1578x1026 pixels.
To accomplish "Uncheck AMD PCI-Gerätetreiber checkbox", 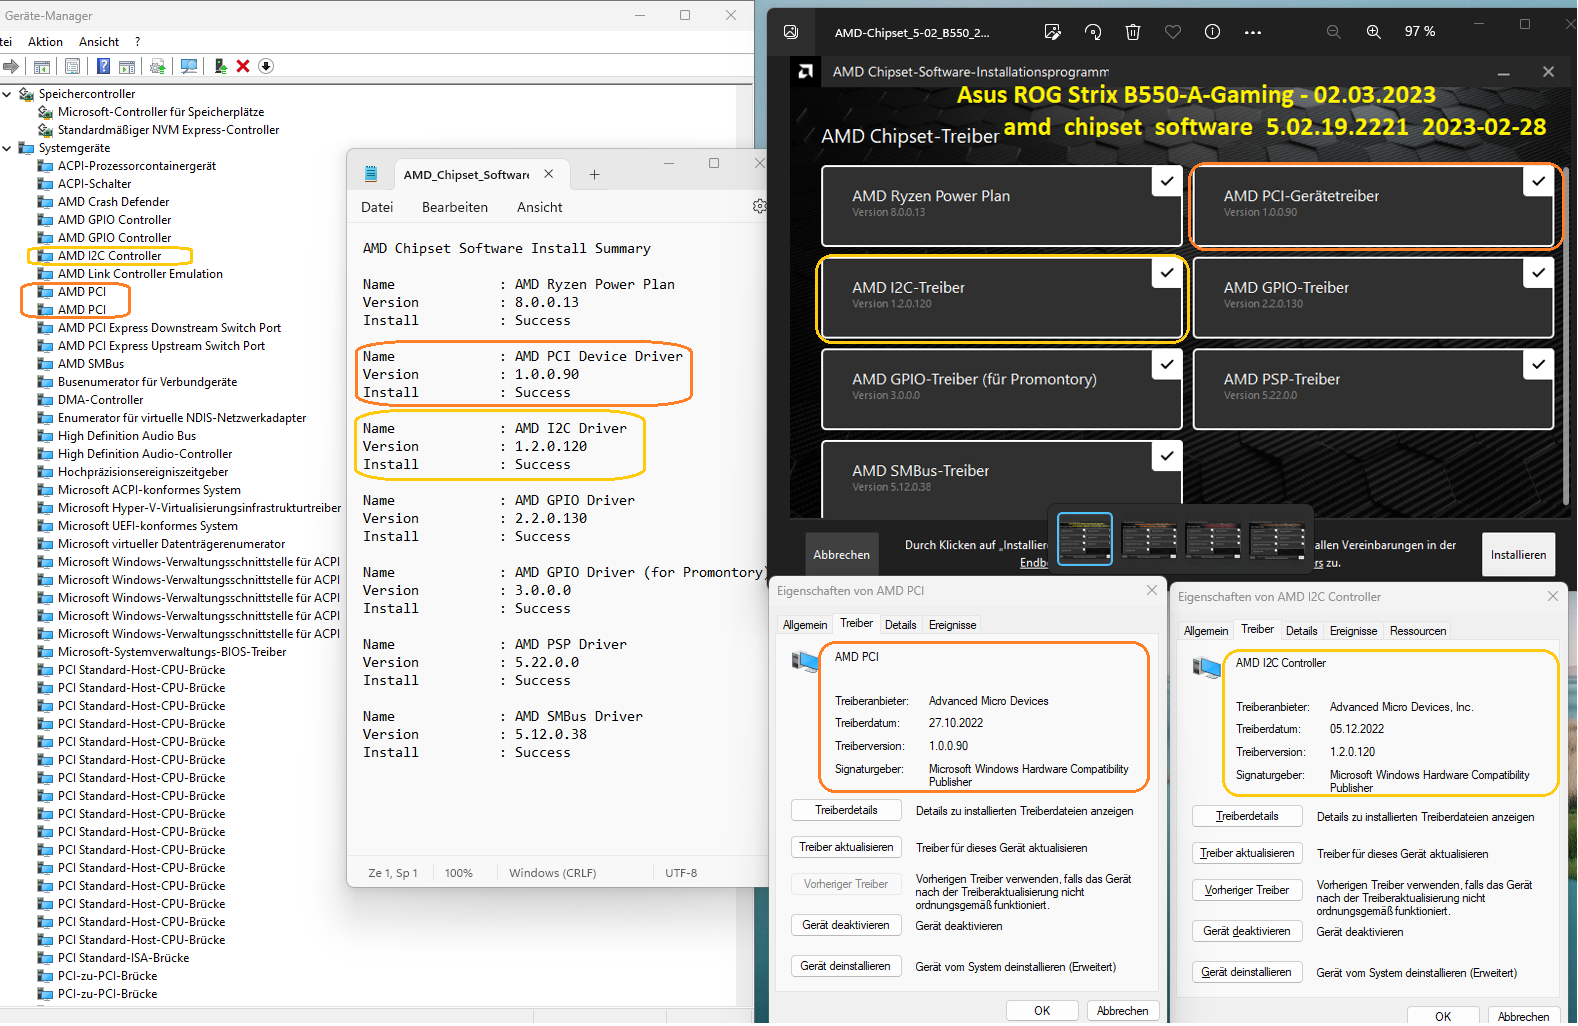I will (1538, 181).
